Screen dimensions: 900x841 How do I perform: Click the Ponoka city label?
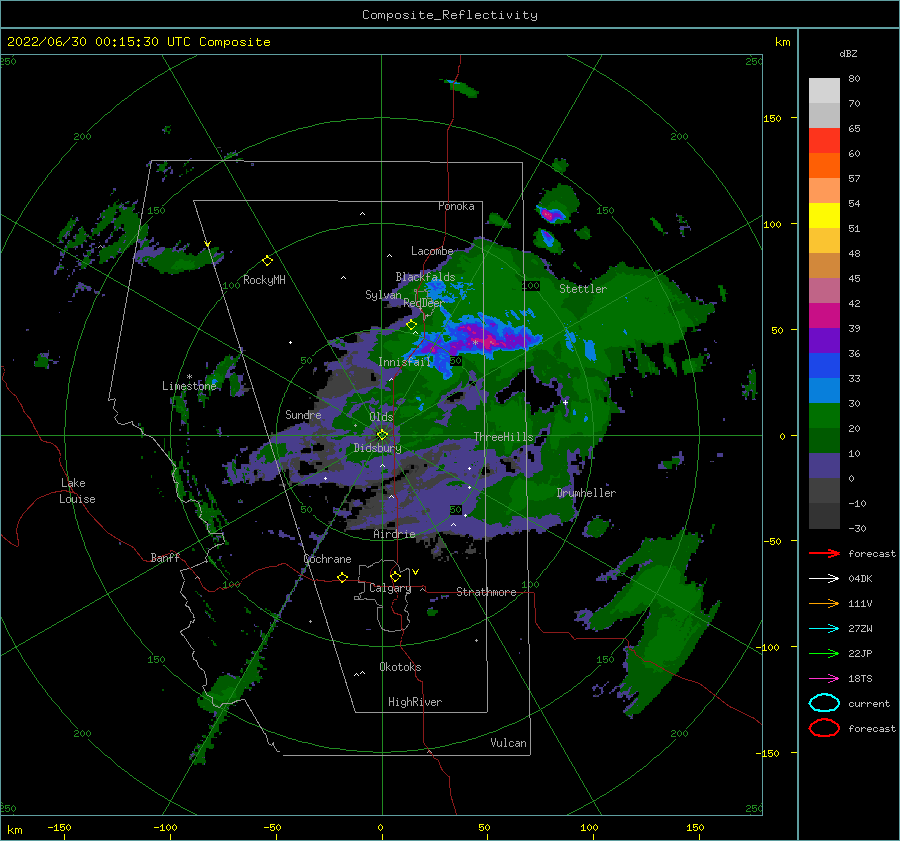456,206
